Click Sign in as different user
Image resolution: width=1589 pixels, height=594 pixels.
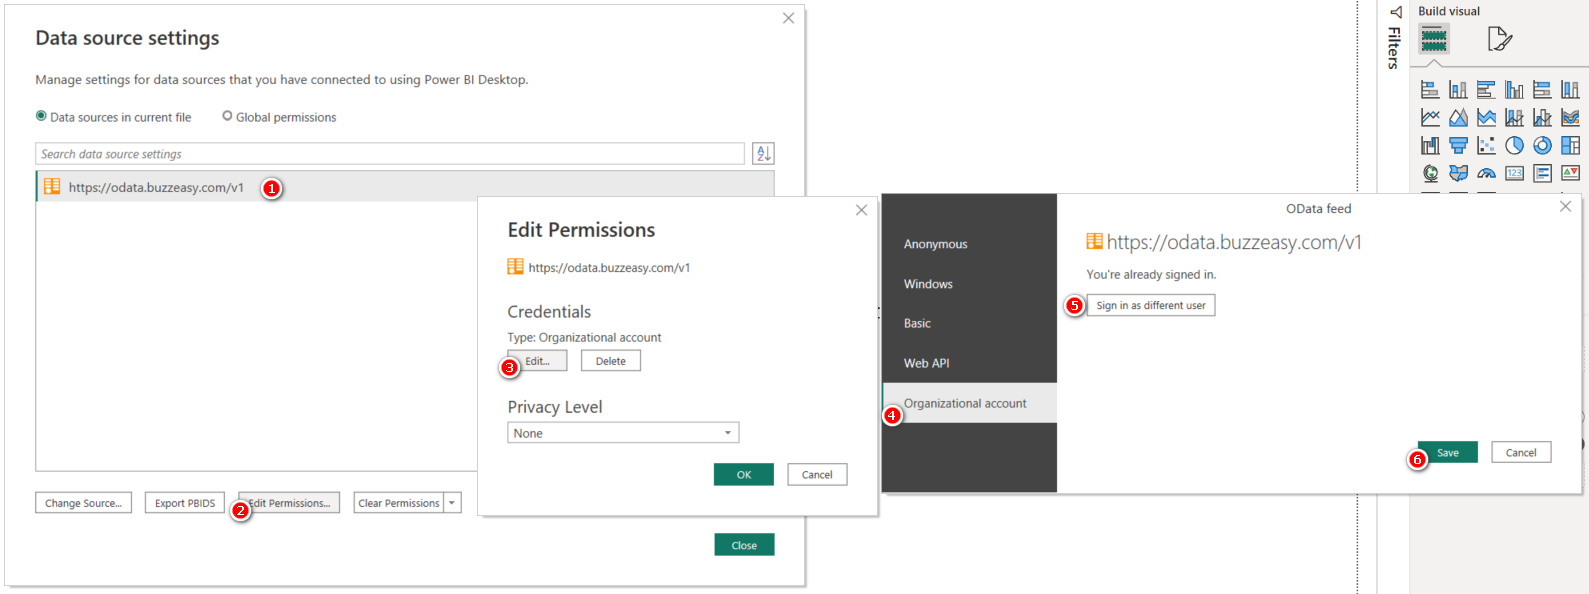1150,306
